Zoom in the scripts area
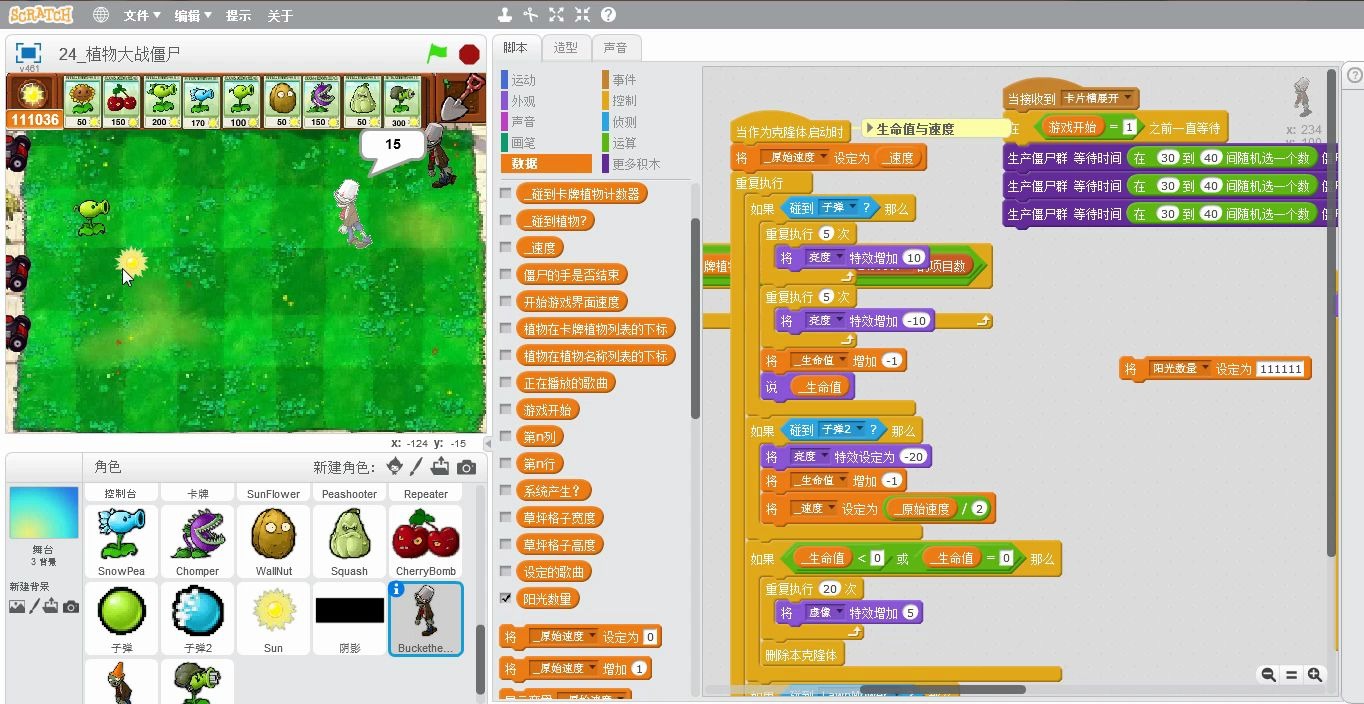The height and width of the screenshot is (704, 1364). 1315,675
